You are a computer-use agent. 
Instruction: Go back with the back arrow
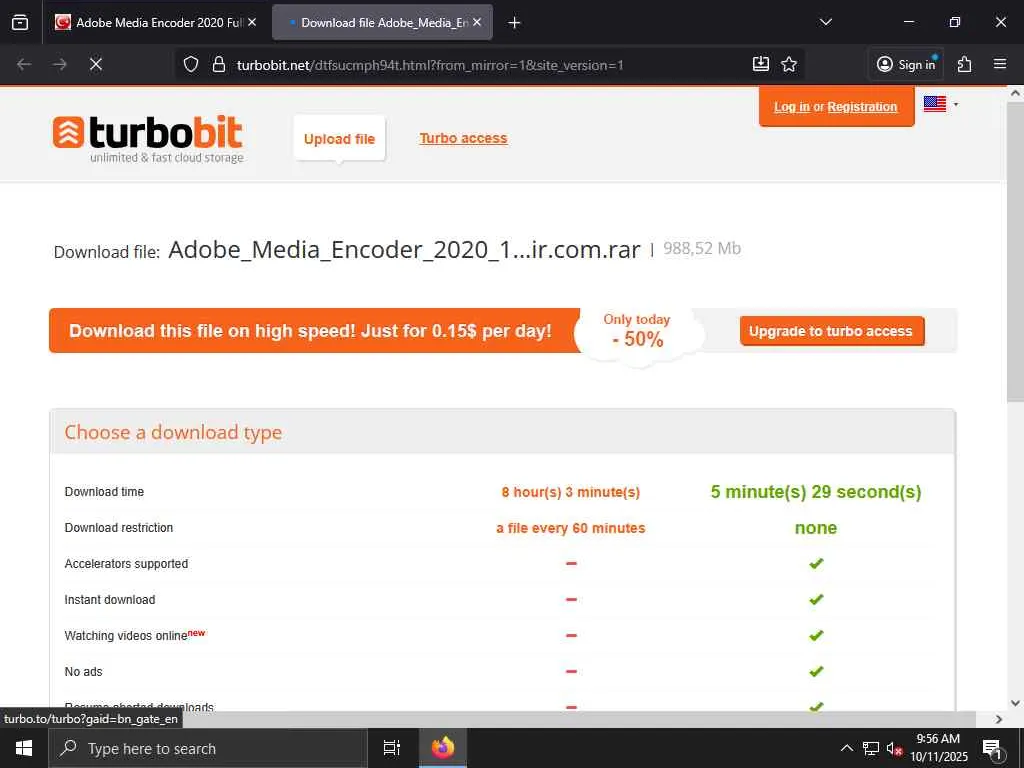coord(24,65)
